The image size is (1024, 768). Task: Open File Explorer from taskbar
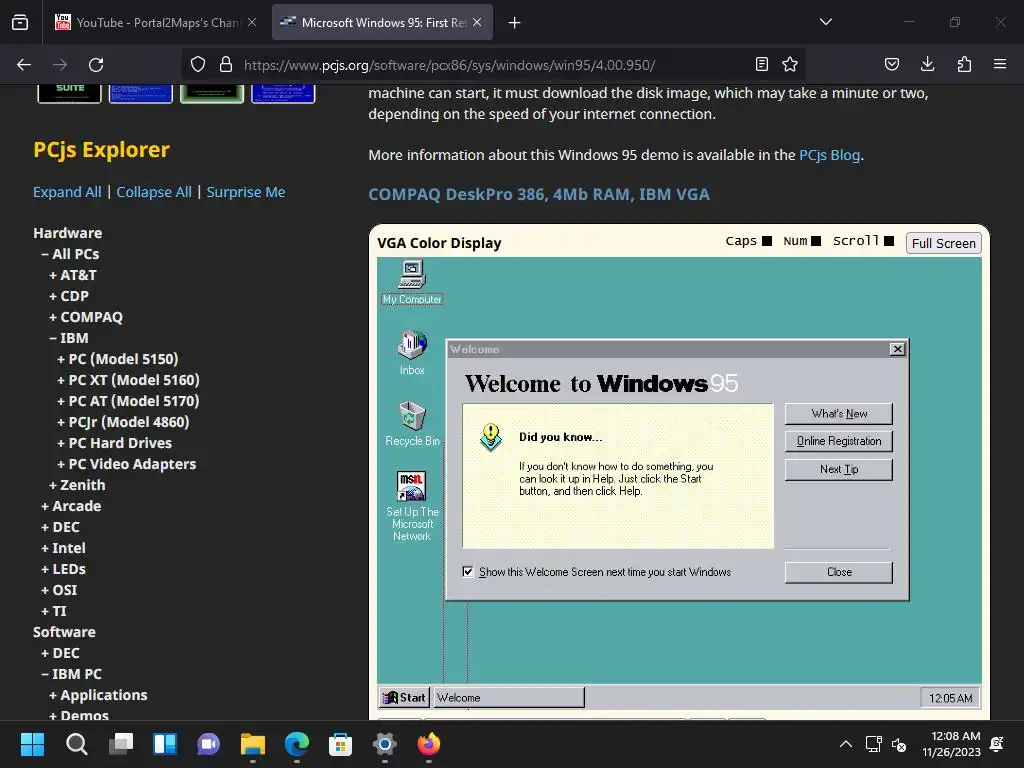click(x=253, y=744)
